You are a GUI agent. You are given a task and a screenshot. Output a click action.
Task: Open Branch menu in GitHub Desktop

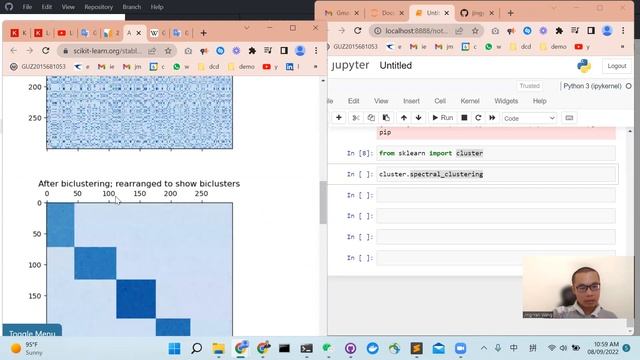(131, 7)
